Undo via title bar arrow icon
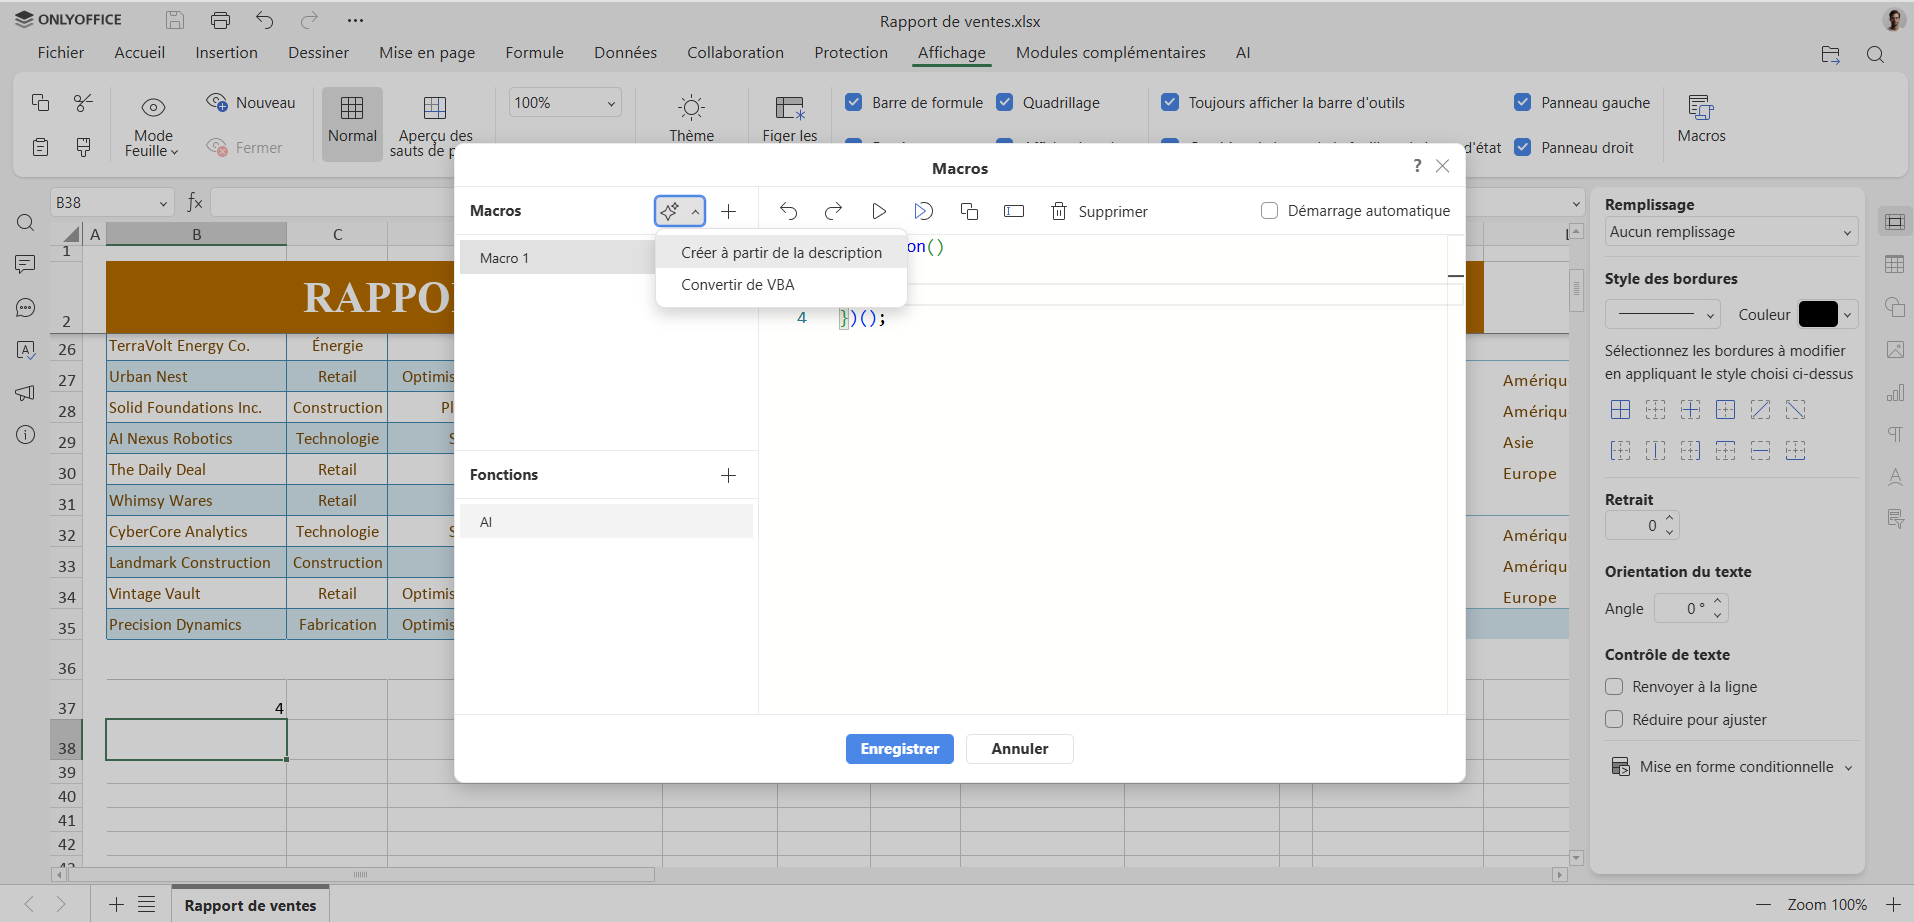 [x=264, y=20]
